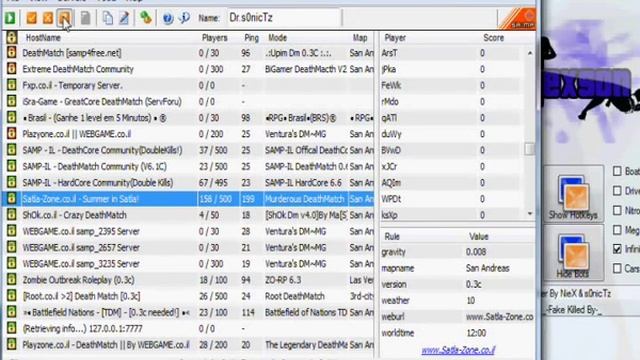Uncheck the Infini checkbox in background window
The image size is (640, 360).
click(617, 249)
